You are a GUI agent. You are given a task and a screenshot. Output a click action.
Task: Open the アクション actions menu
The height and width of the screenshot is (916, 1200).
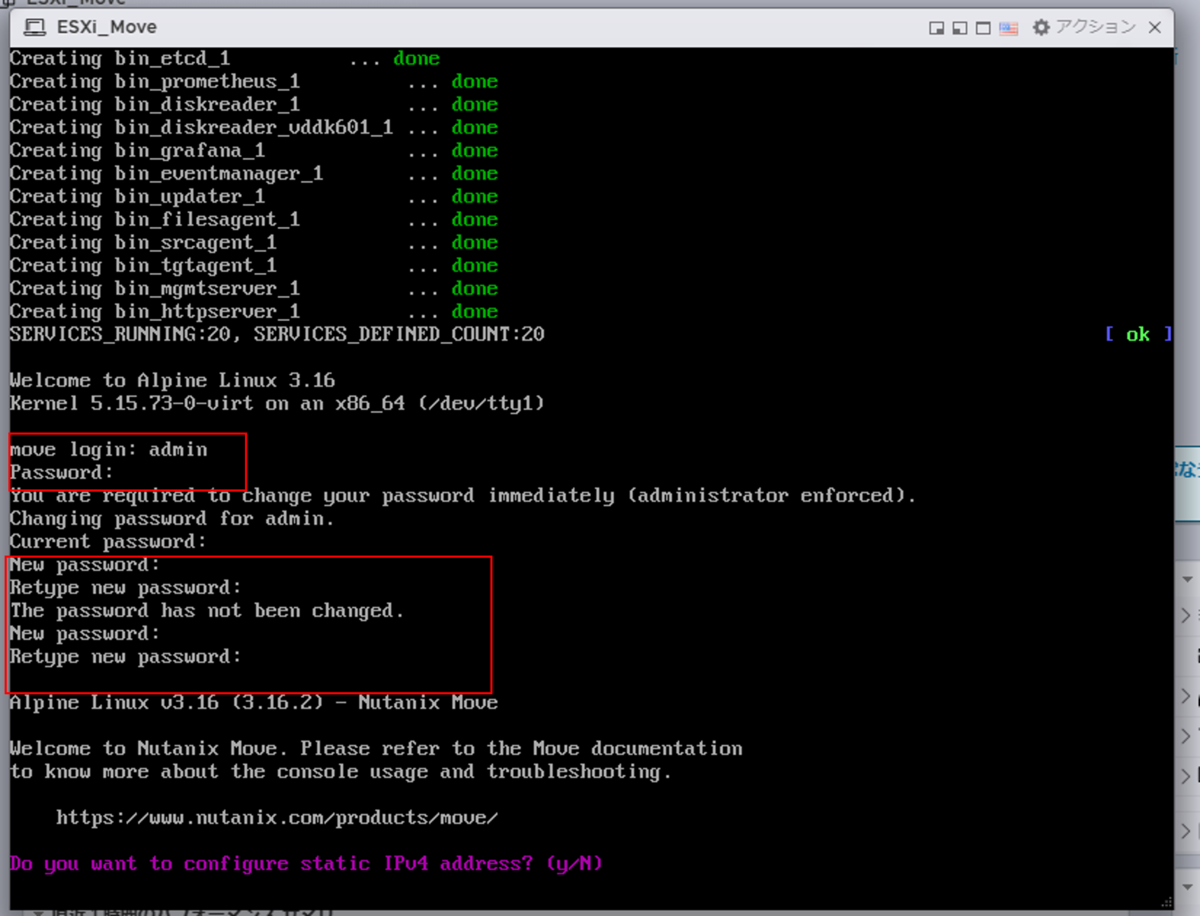pyautogui.click(x=1083, y=27)
